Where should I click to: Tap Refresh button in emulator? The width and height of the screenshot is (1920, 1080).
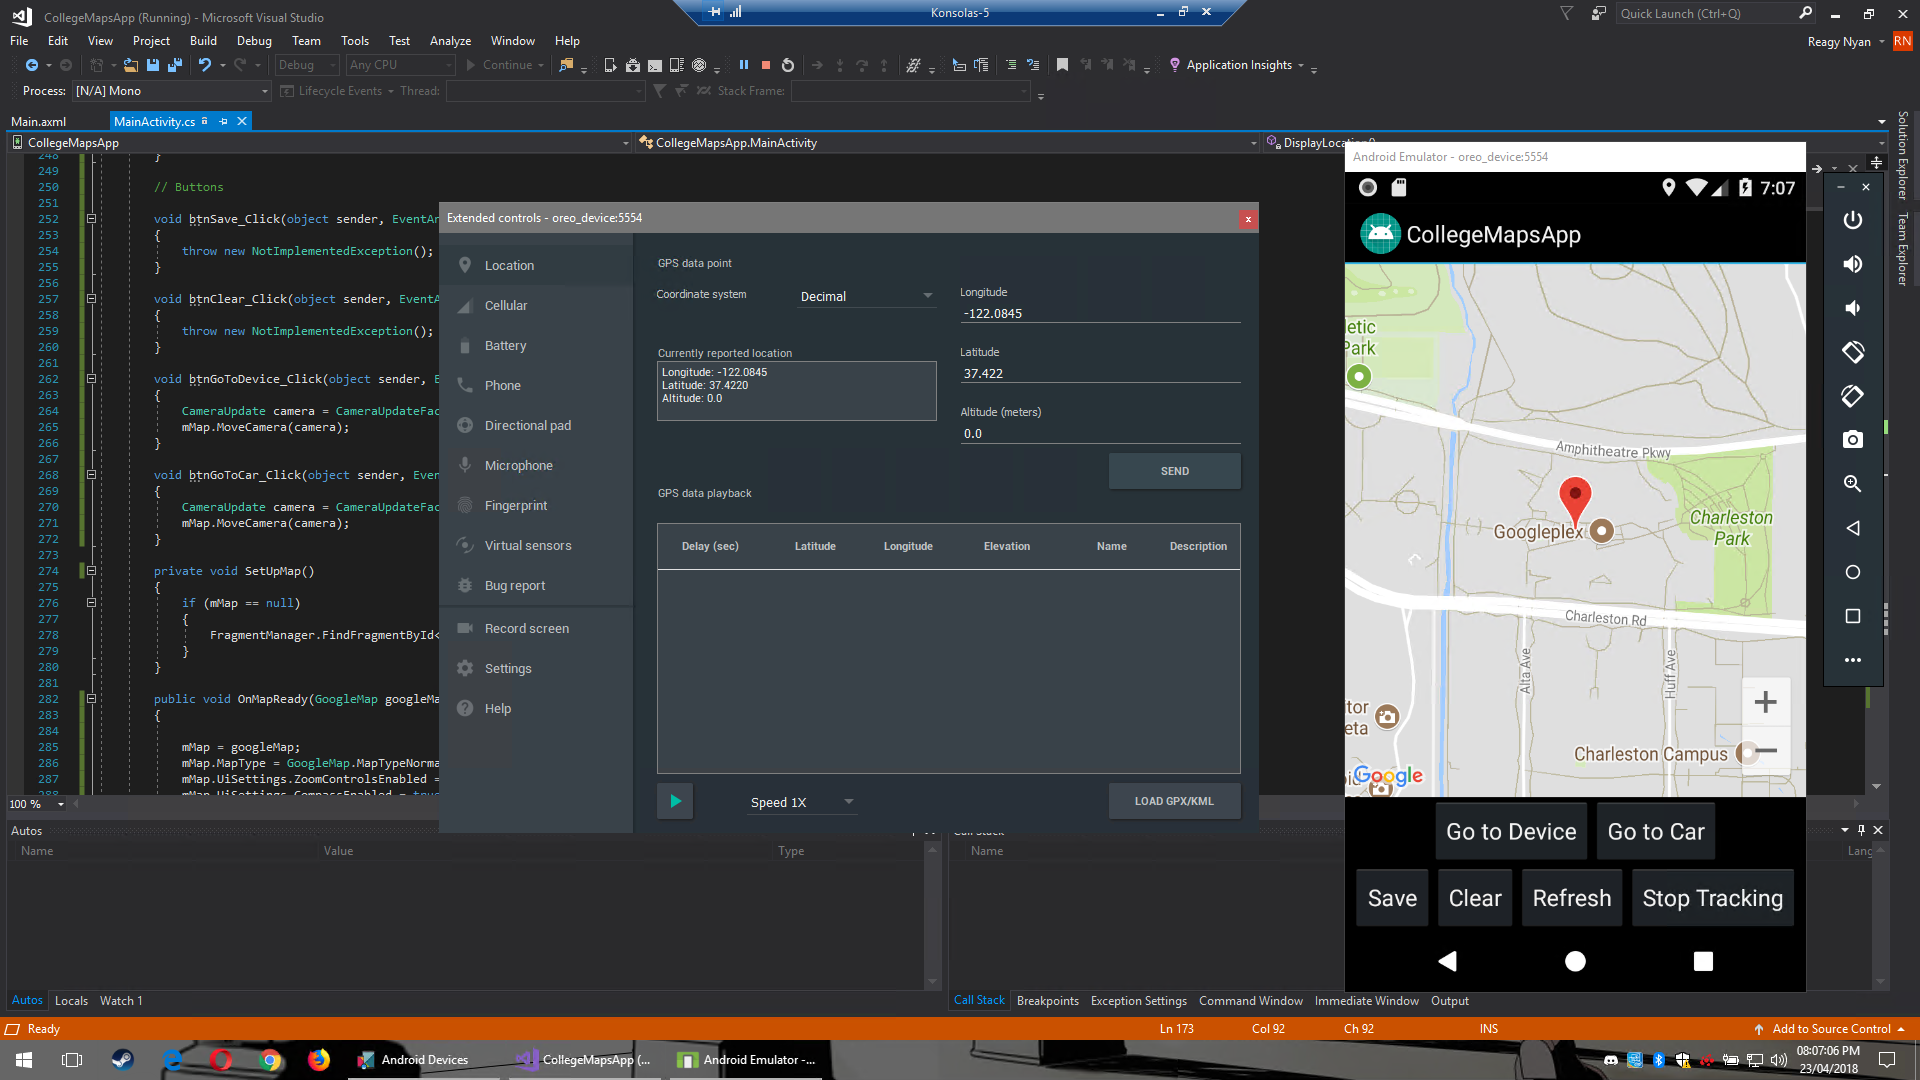(x=1571, y=898)
